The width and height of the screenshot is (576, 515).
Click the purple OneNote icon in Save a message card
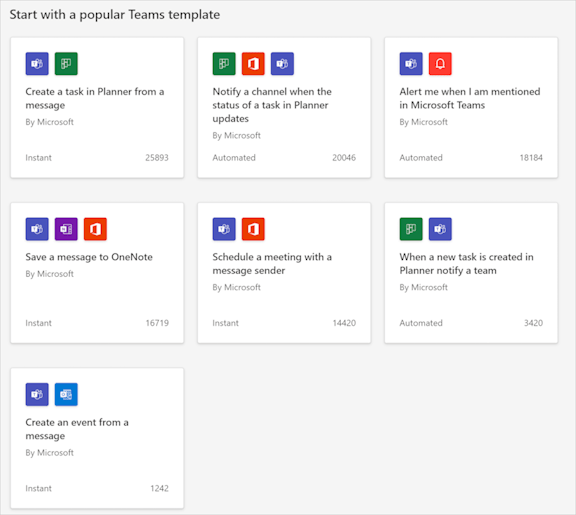(66, 229)
